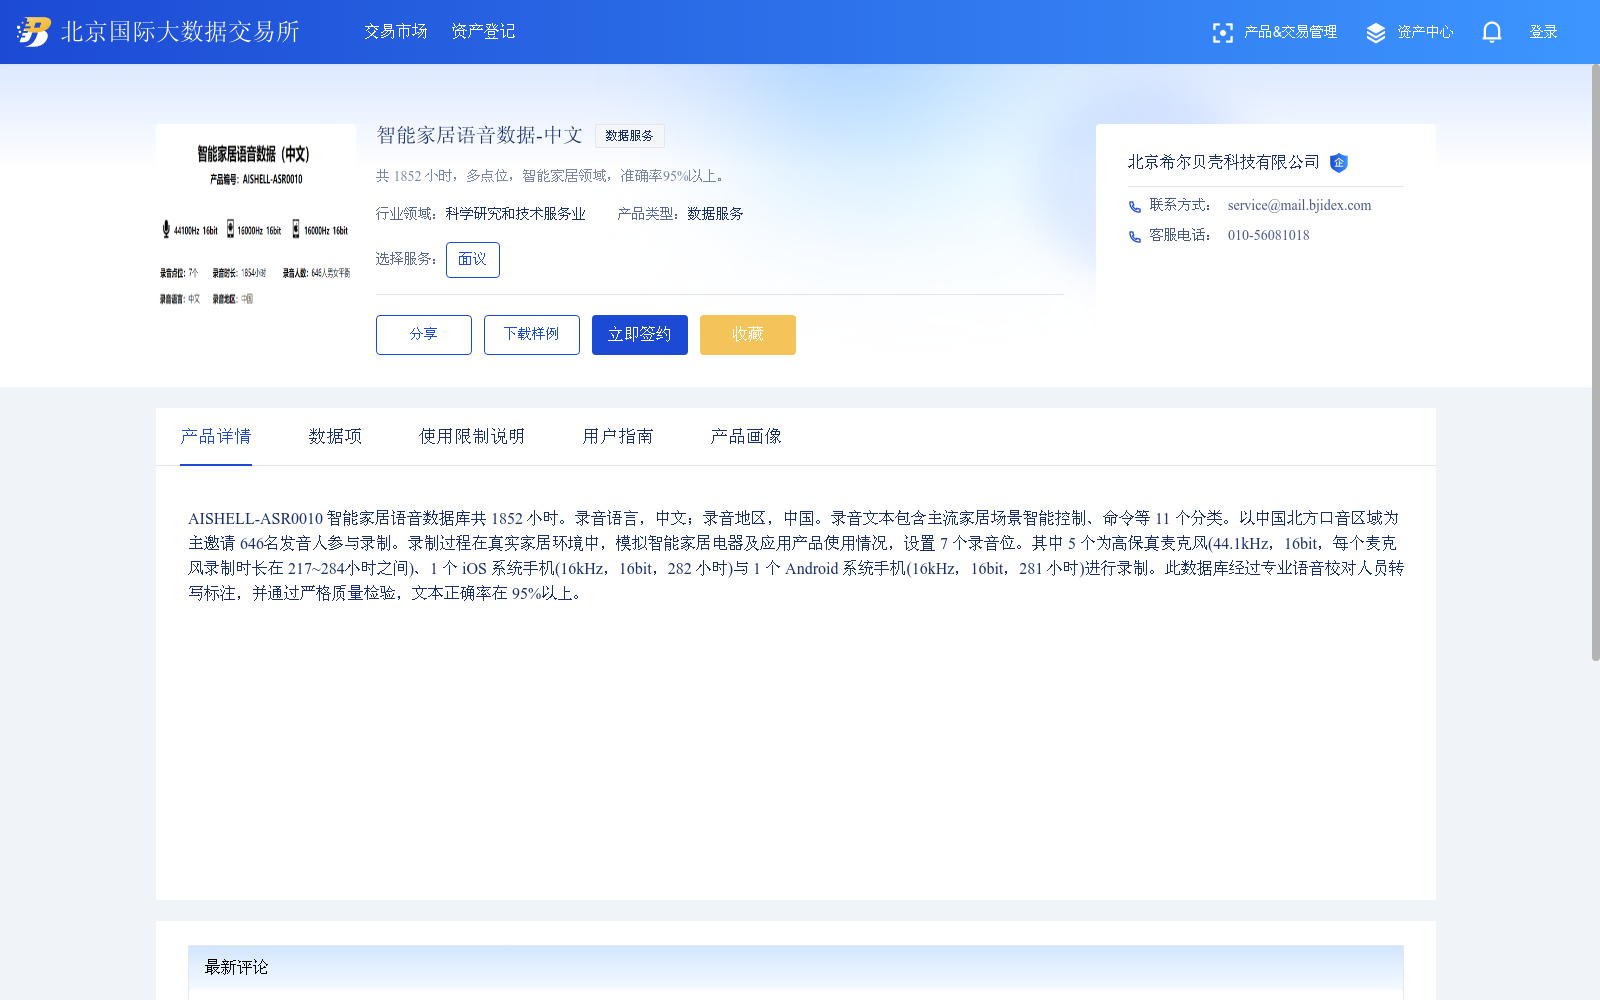Click the 收藏 favorite button

pos(747,335)
